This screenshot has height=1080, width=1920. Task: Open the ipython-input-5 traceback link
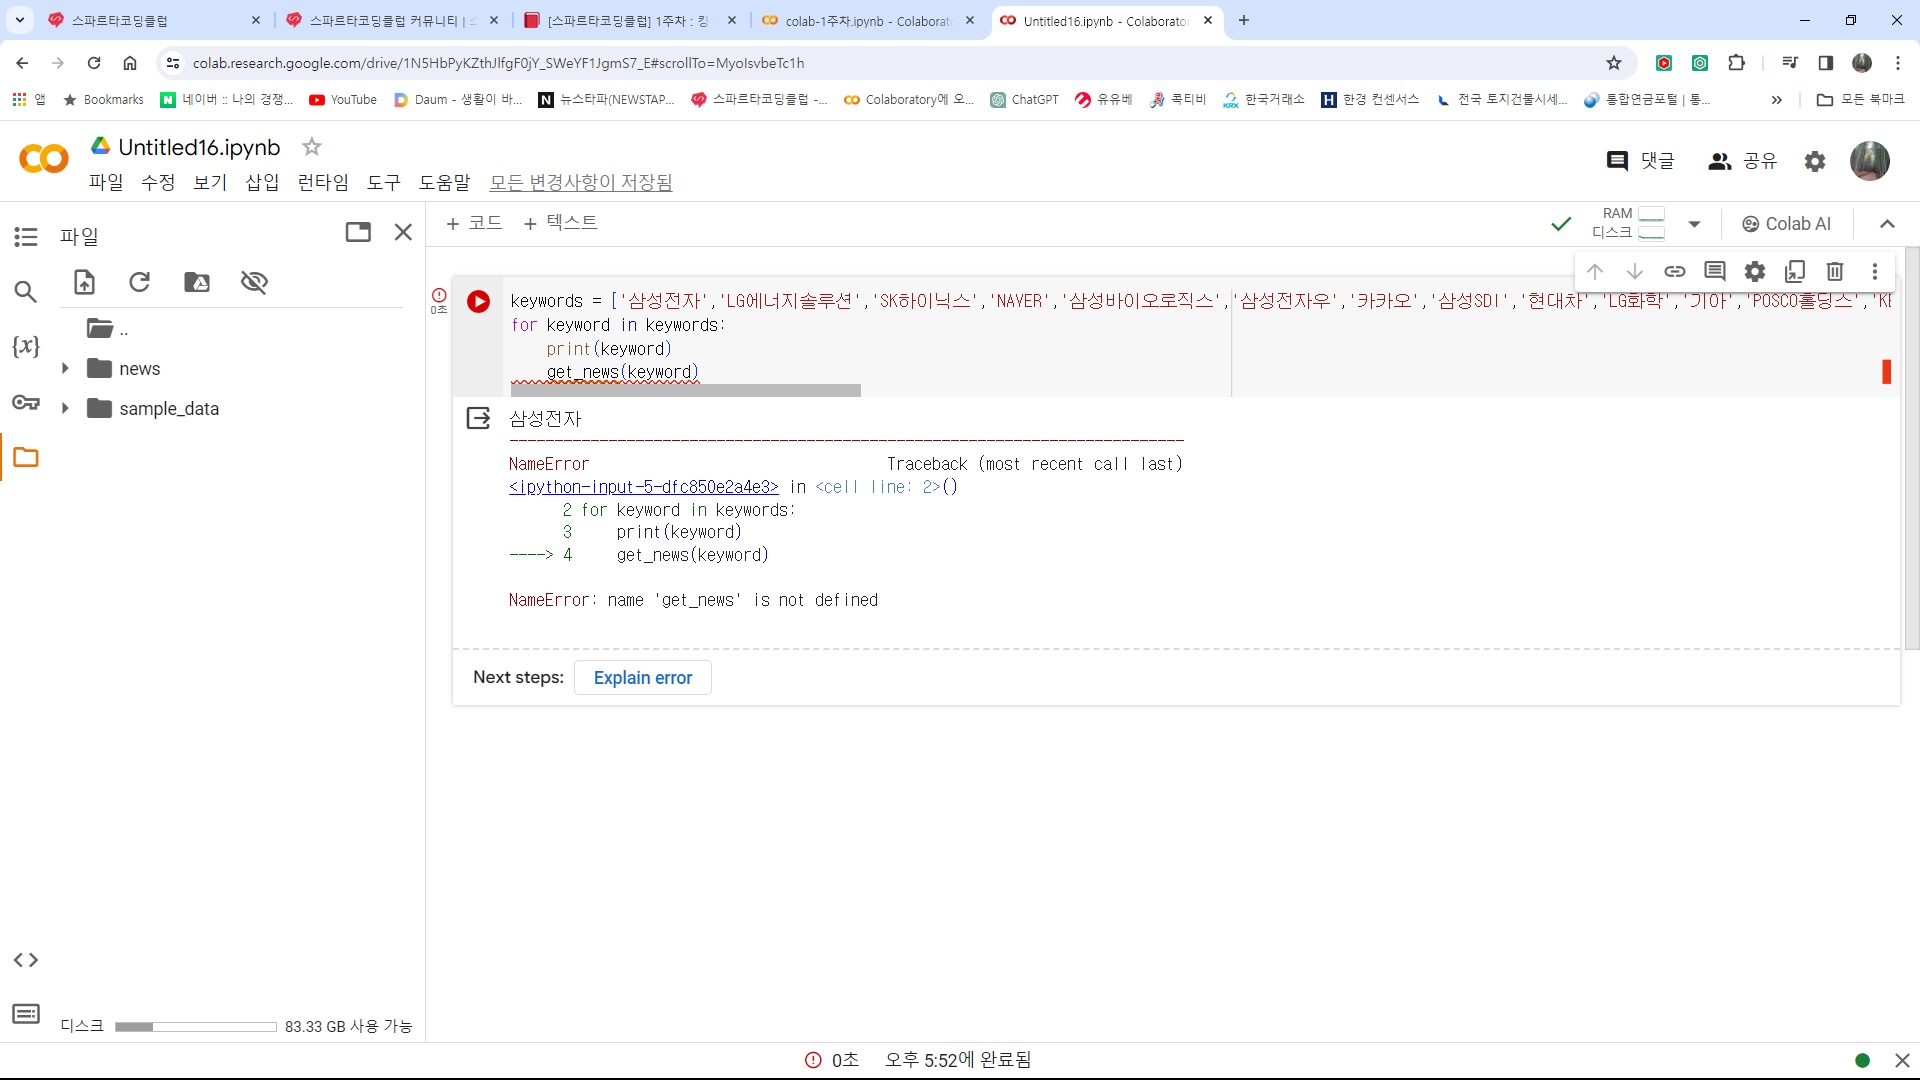coord(644,487)
